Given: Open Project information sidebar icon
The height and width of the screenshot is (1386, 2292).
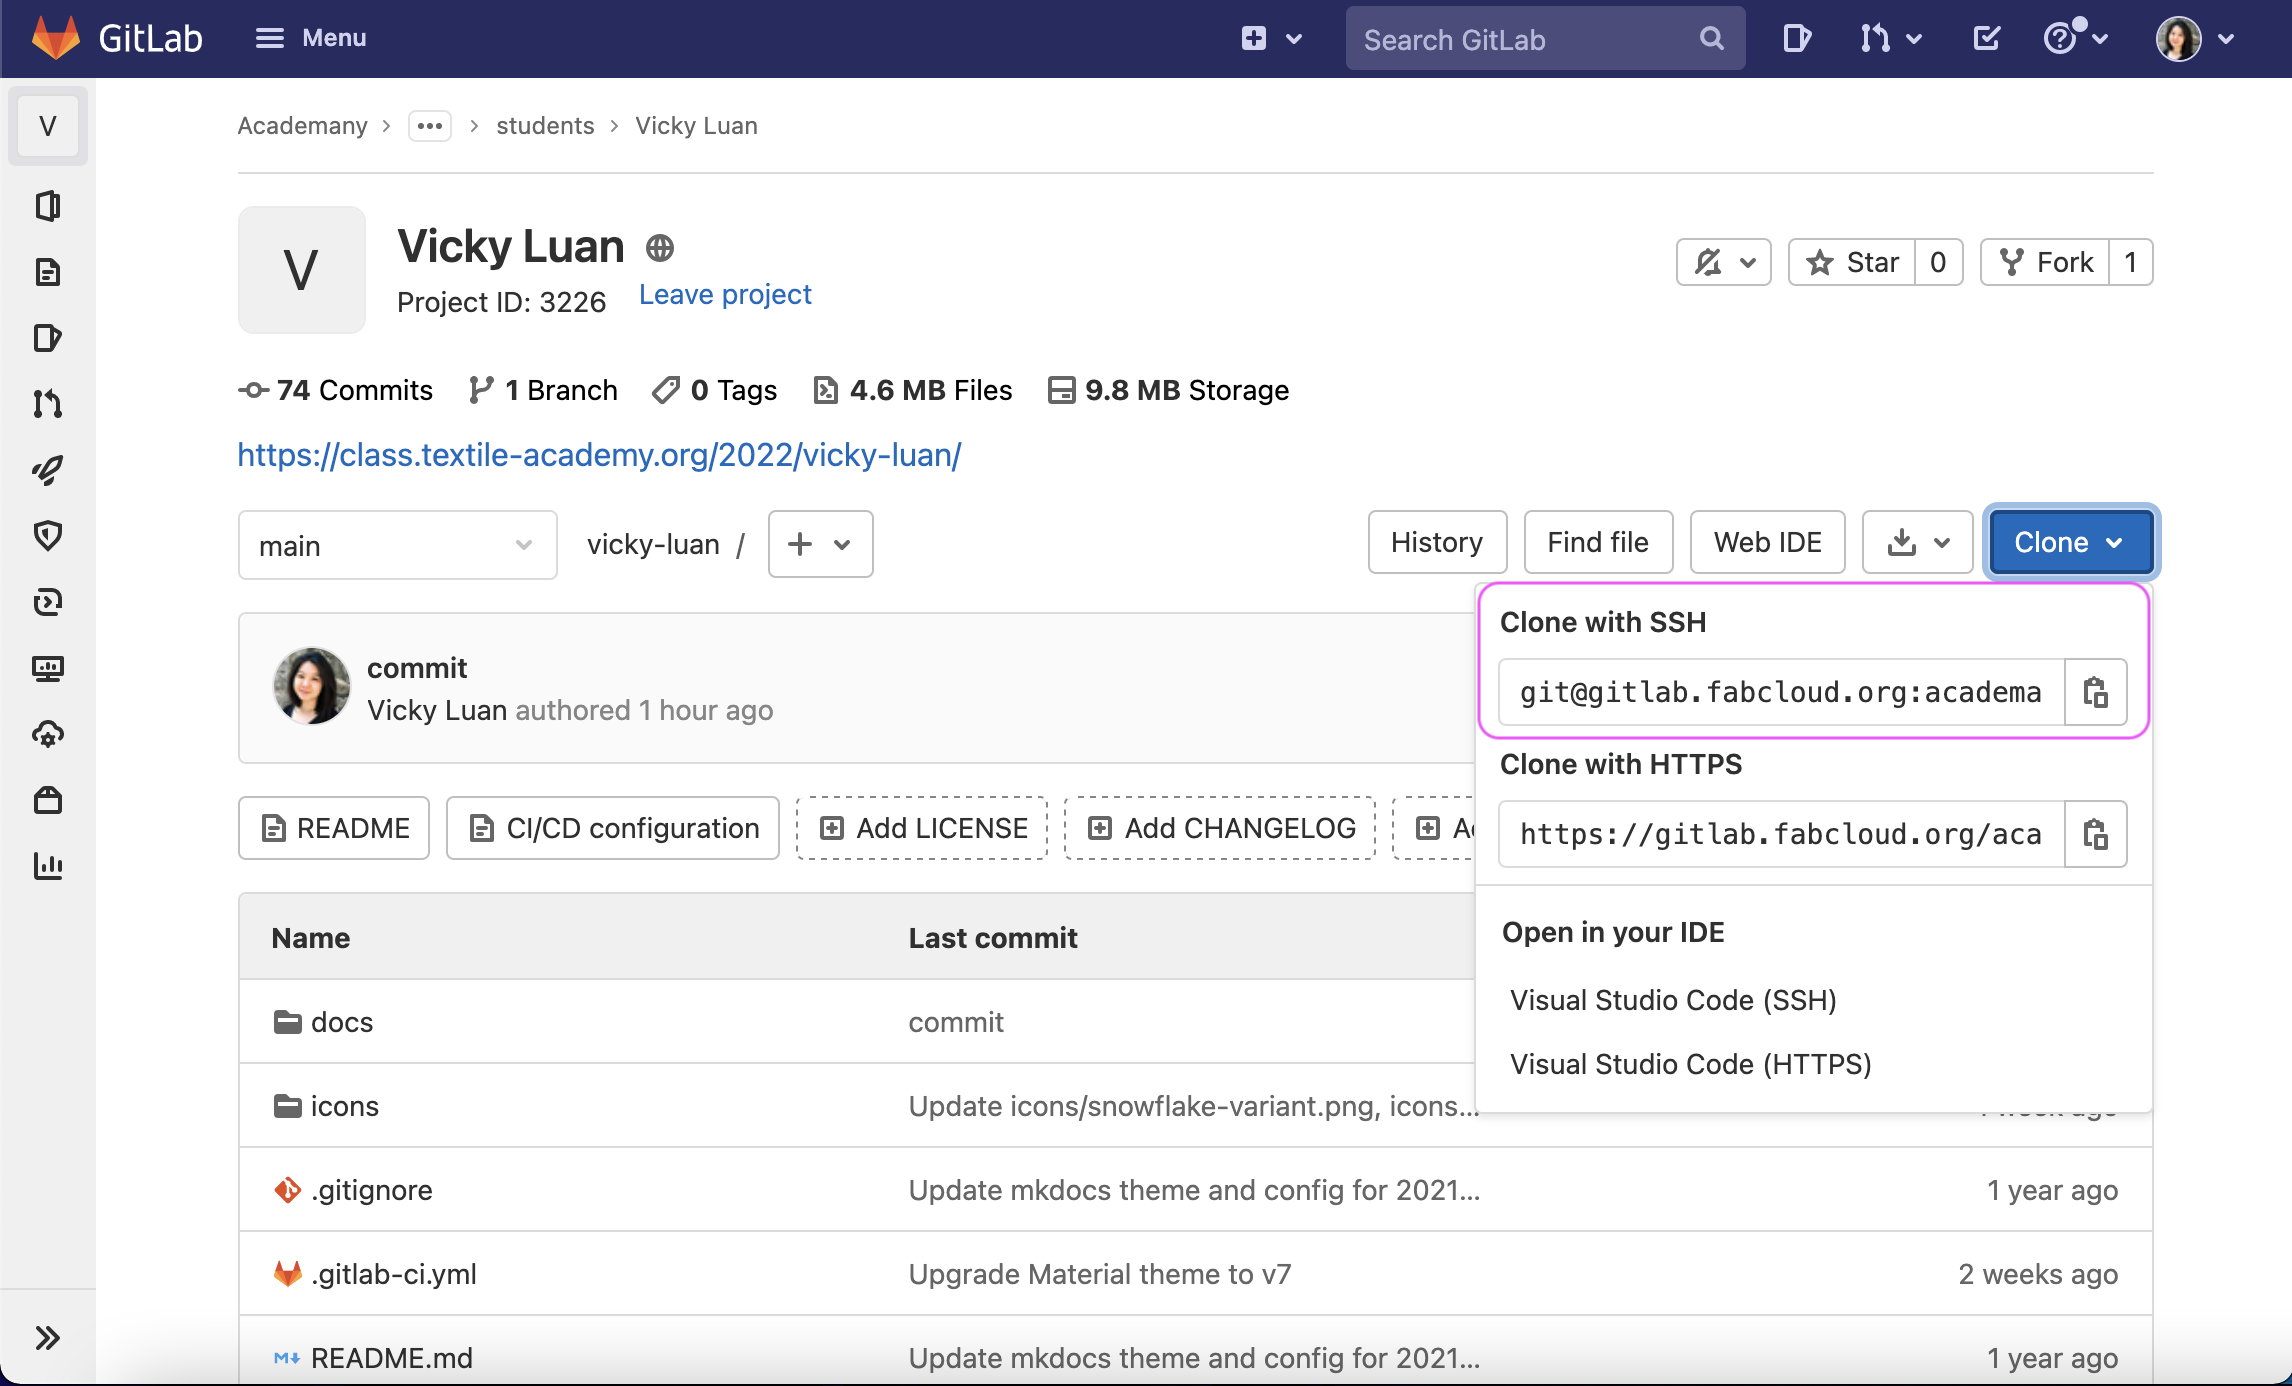Looking at the screenshot, I should (x=48, y=206).
